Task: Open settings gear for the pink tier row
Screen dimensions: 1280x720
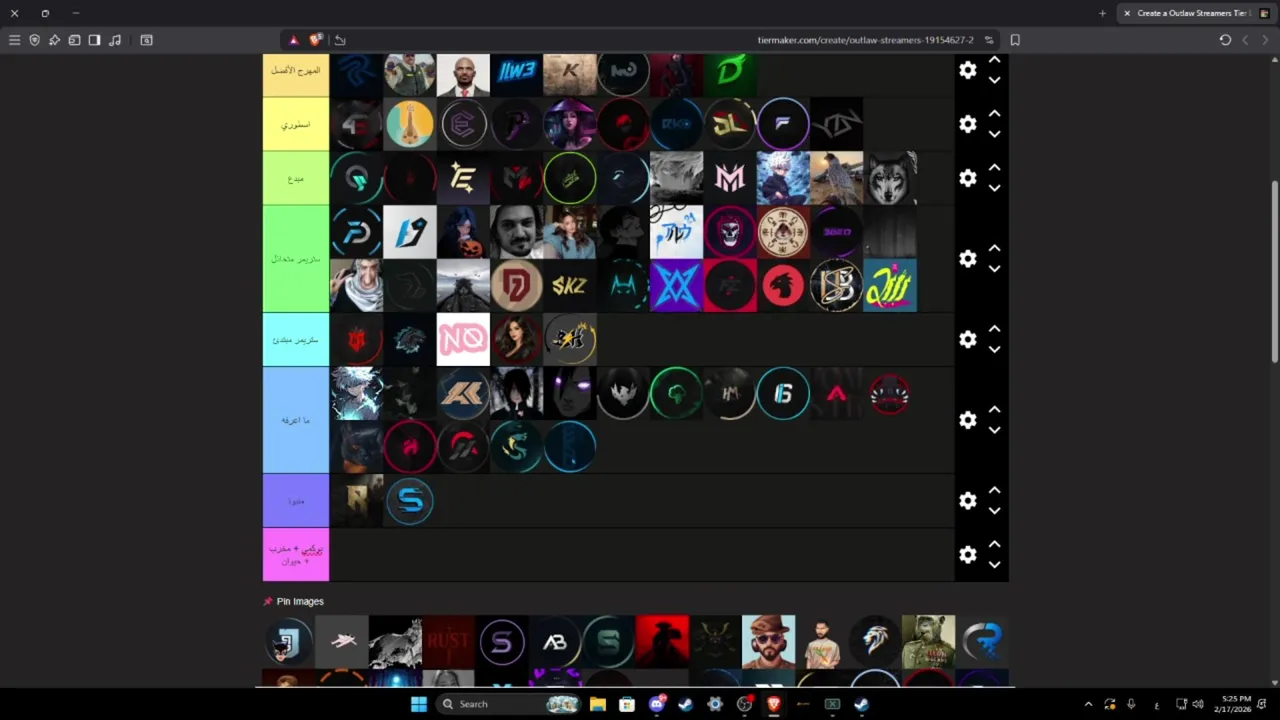Action: [967, 555]
